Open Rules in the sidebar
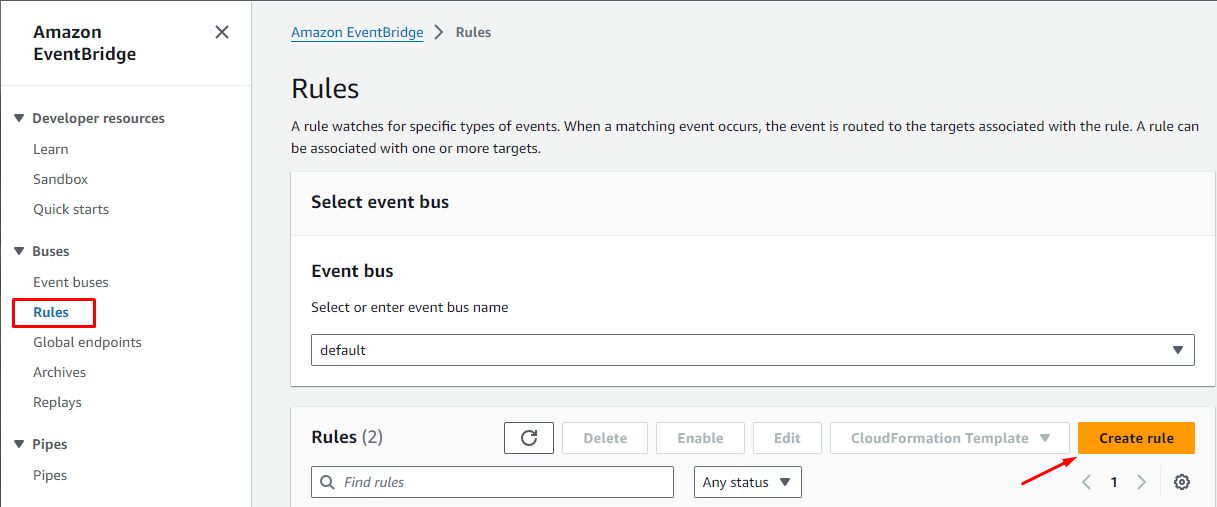The image size is (1217, 507). 51,312
